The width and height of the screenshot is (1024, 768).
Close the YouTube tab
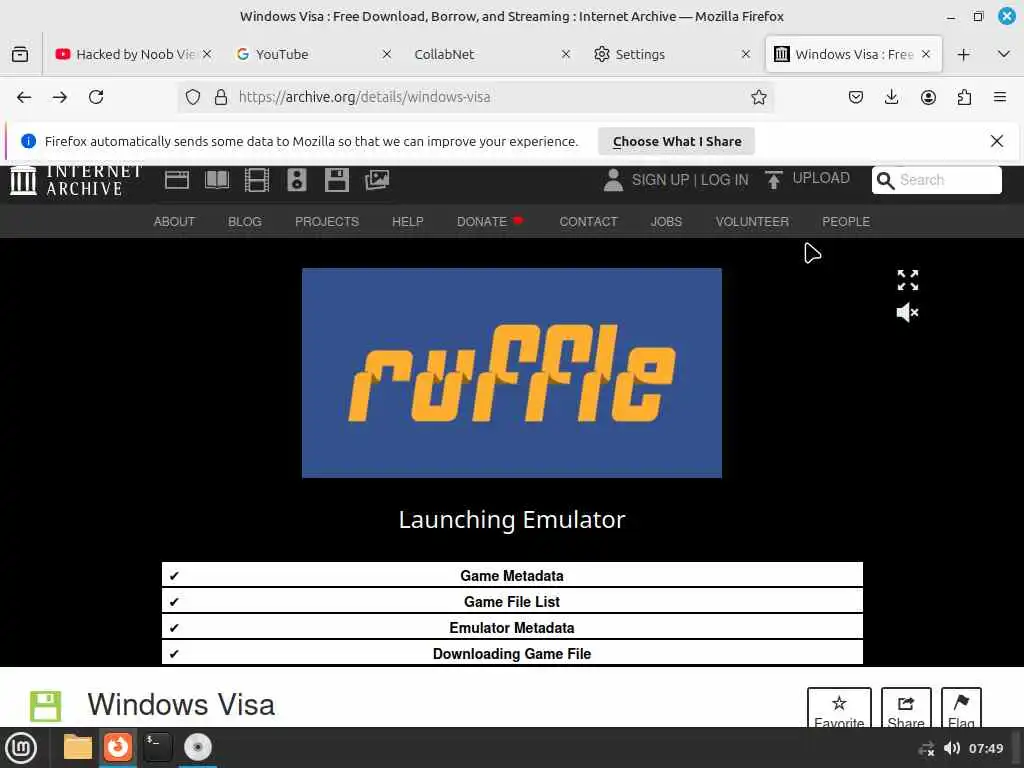click(387, 54)
